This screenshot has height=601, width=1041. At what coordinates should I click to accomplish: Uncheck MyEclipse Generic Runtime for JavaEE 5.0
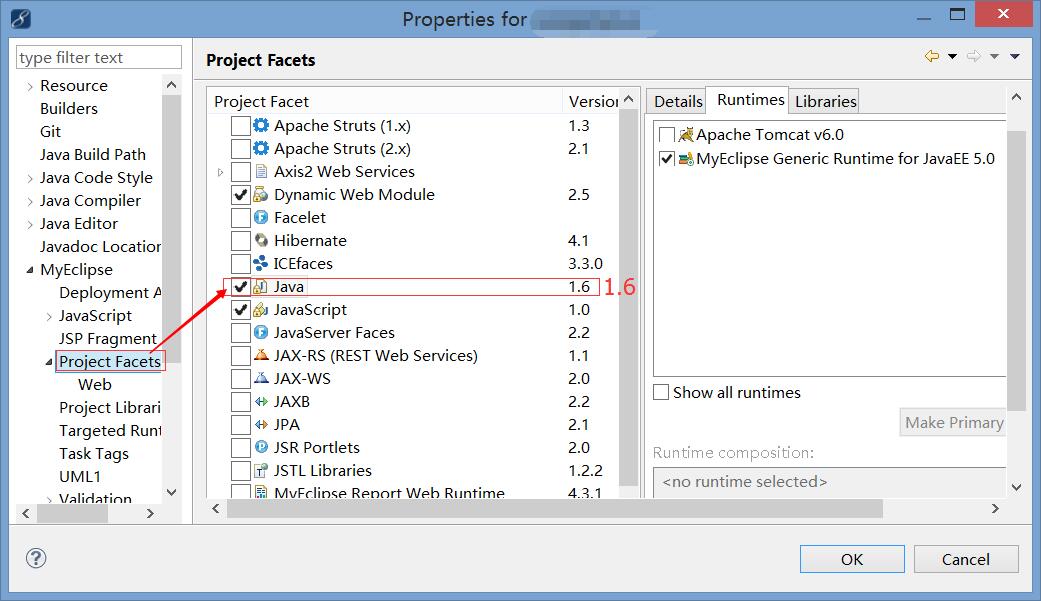[667, 159]
